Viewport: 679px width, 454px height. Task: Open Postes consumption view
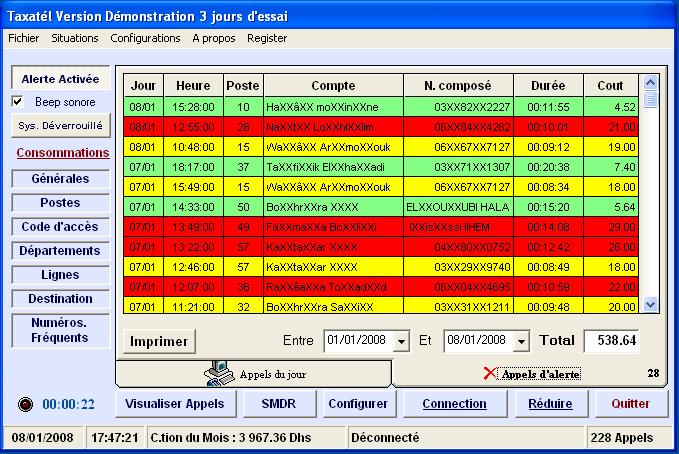[x=60, y=203]
